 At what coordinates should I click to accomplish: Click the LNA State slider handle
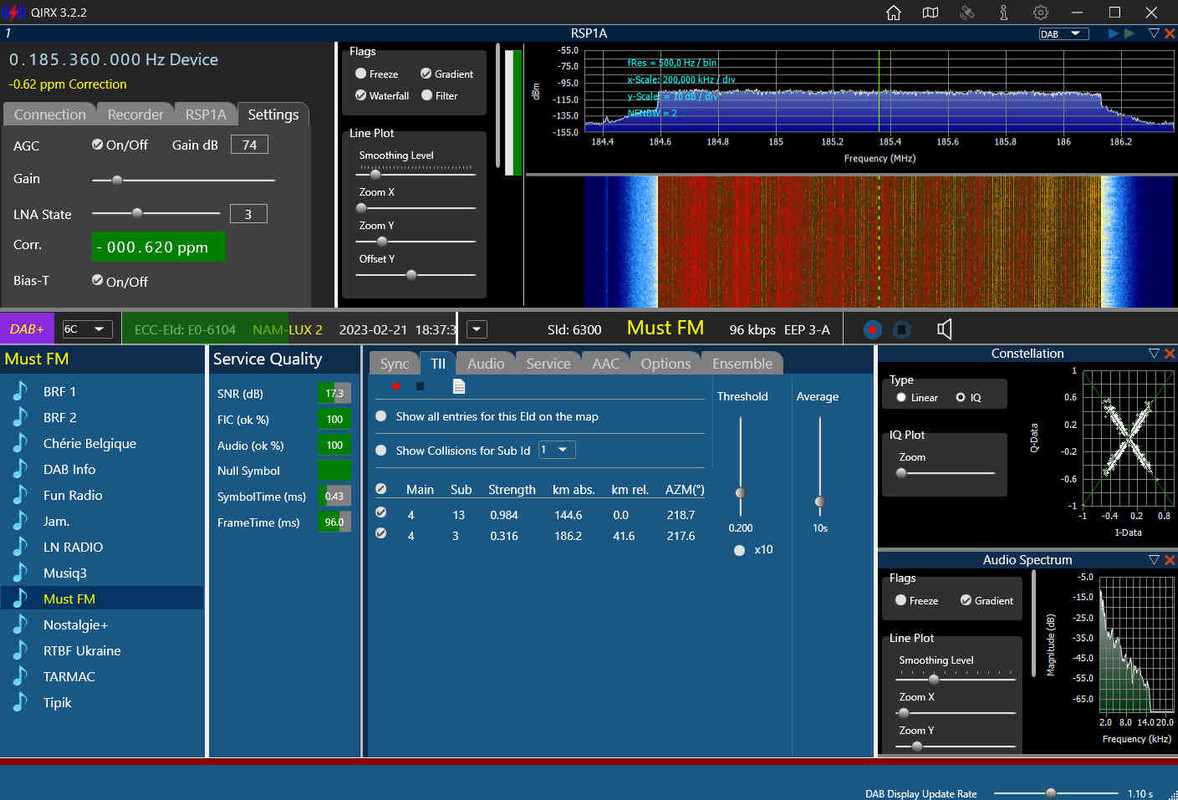tap(137, 213)
